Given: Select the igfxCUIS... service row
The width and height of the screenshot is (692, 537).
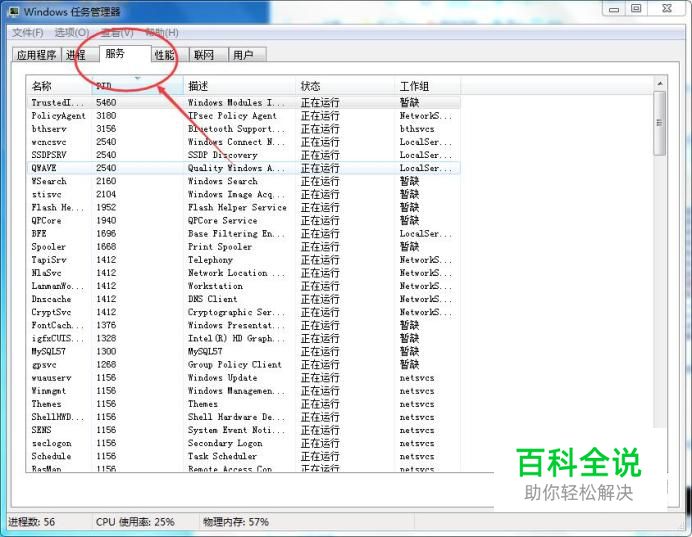Looking at the screenshot, I should click(243, 338).
